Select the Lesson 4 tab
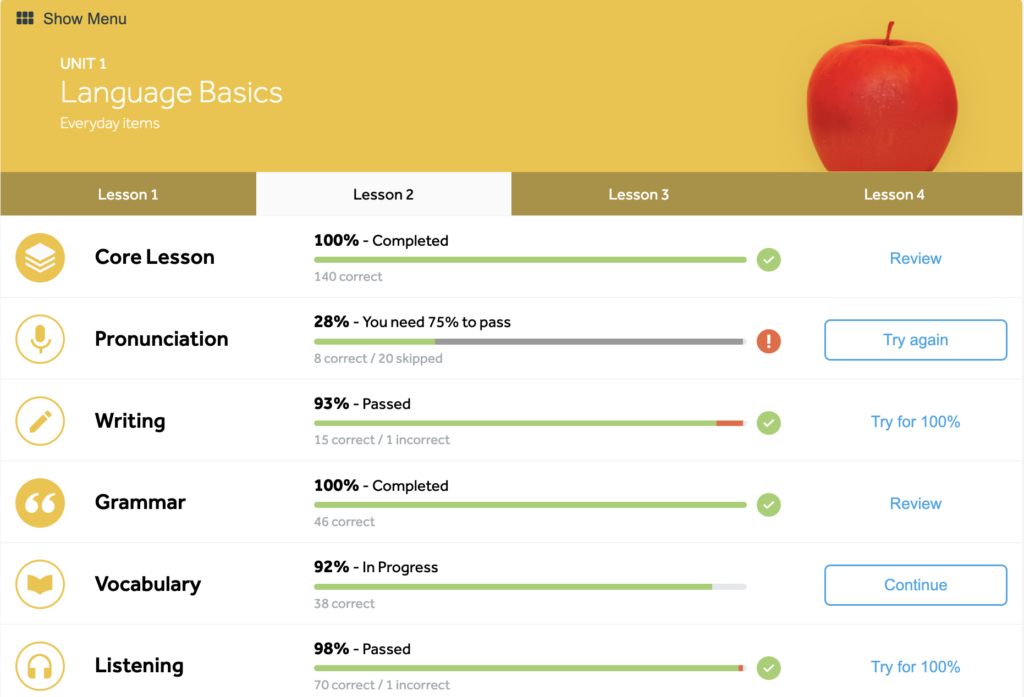1024x697 pixels. click(894, 194)
